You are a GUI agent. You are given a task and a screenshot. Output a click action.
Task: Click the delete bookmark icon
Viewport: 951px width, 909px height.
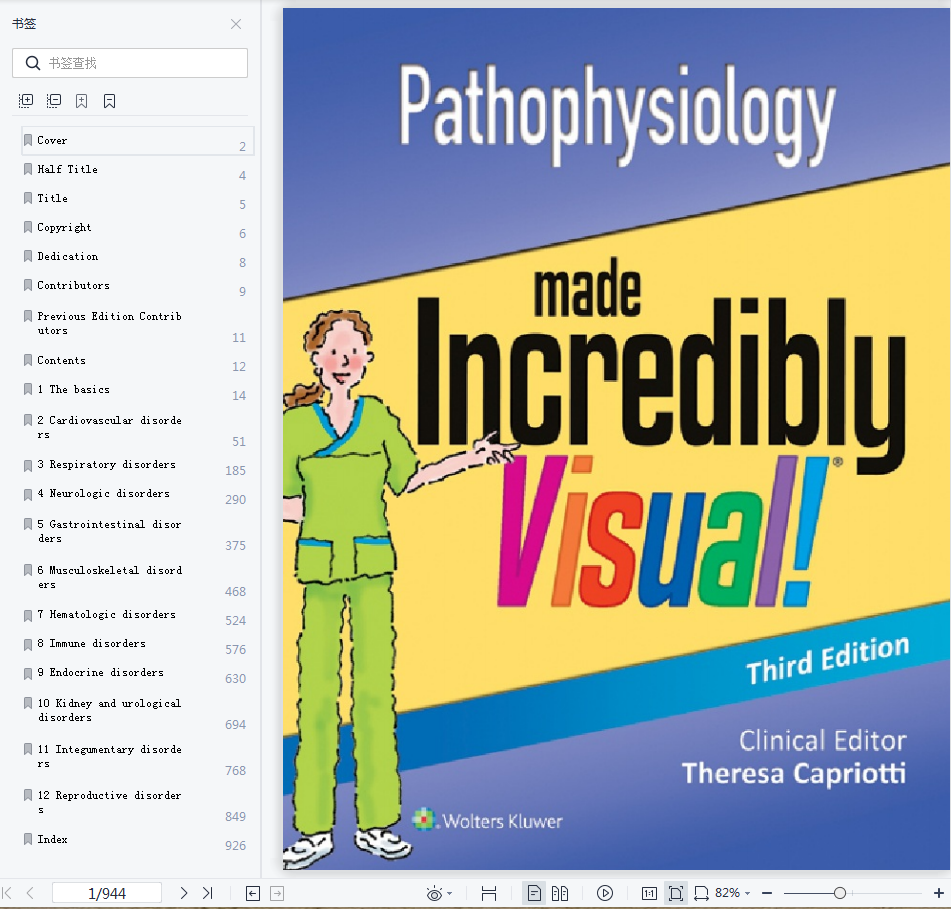tap(110, 101)
